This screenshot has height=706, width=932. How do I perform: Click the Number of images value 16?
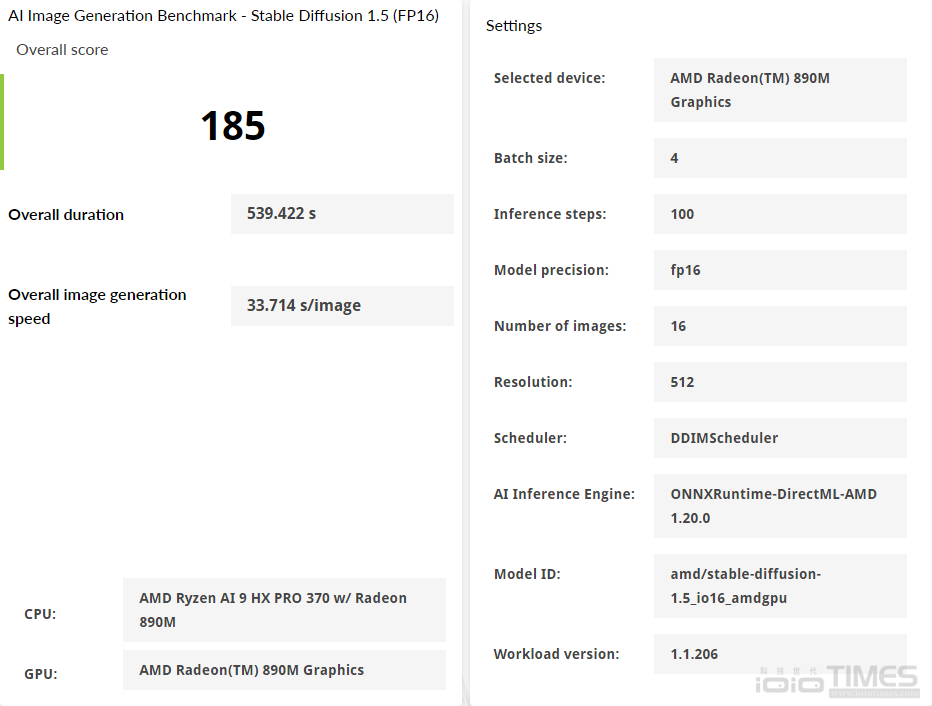tap(780, 326)
